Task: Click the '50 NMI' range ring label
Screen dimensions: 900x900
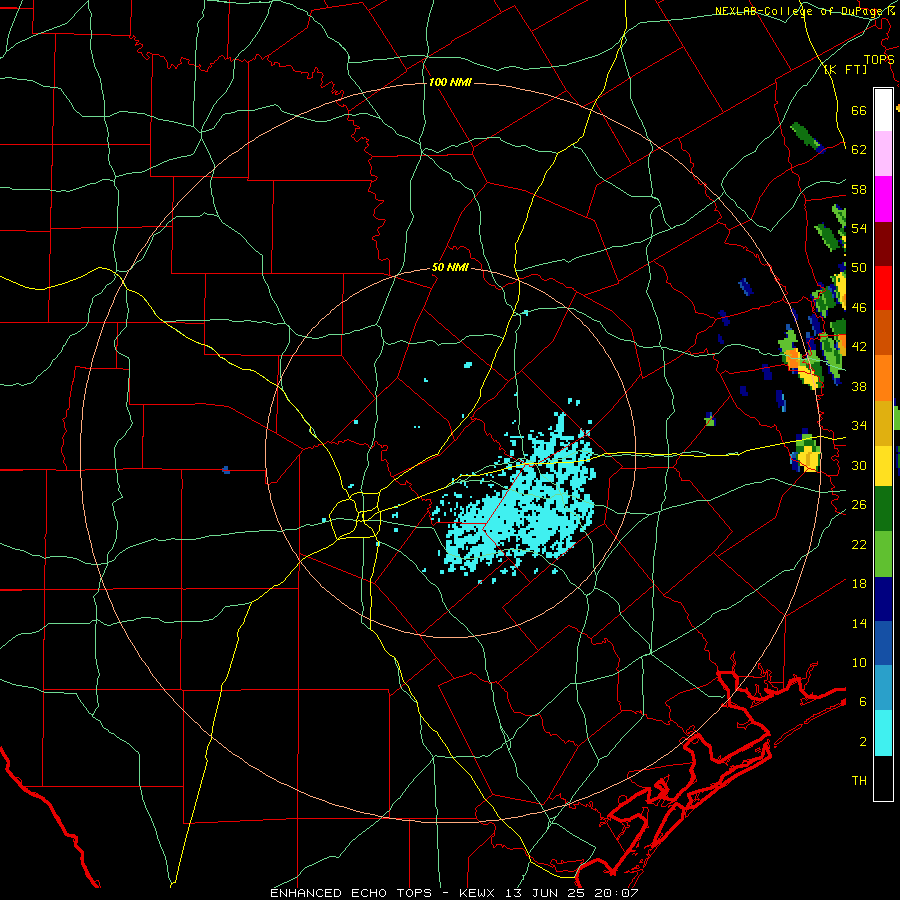Action: pos(450,267)
